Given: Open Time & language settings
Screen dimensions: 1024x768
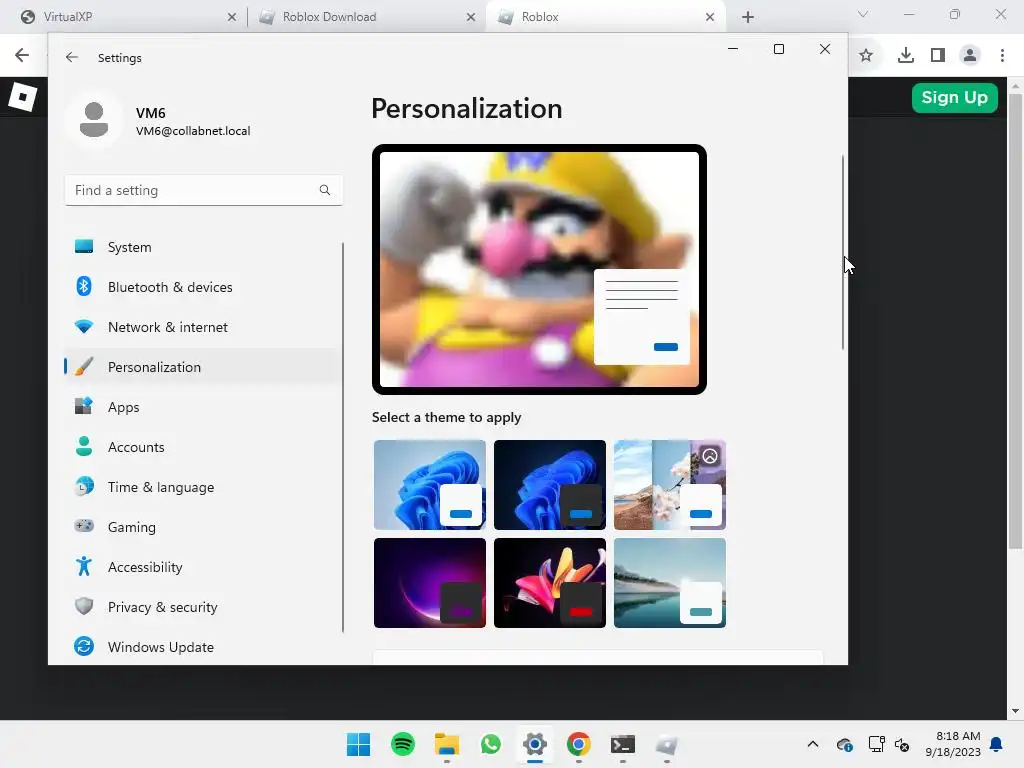Looking at the screenshot, I should pos(202,487).
